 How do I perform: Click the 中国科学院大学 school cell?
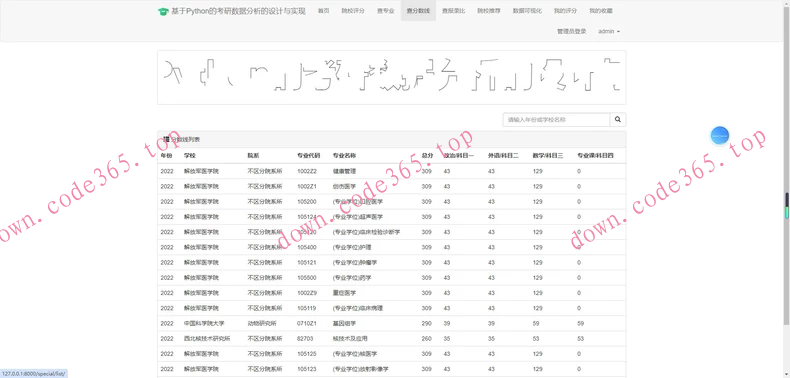click(204, 323)
